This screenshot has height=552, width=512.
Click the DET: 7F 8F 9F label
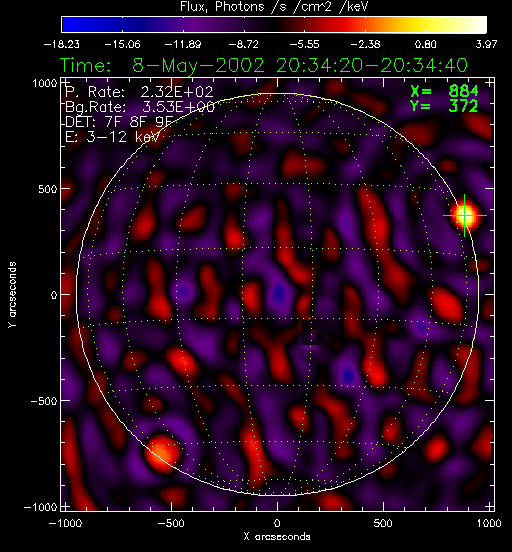coord(119,122)
